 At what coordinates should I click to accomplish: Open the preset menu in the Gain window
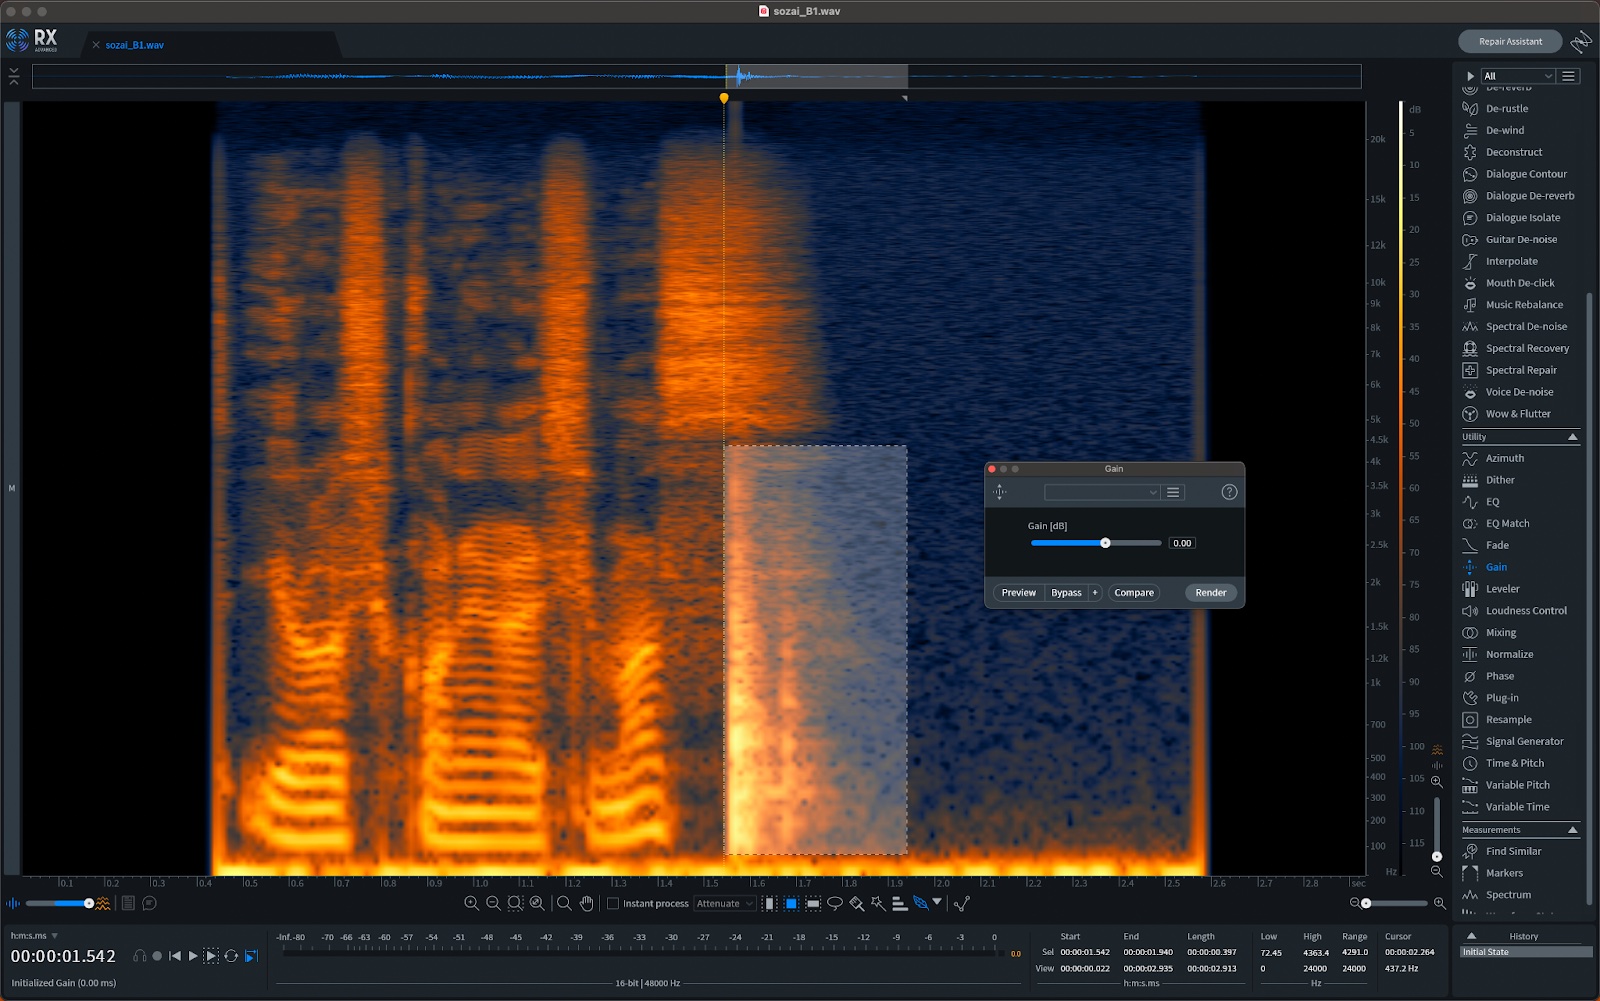pos(1171,492)
